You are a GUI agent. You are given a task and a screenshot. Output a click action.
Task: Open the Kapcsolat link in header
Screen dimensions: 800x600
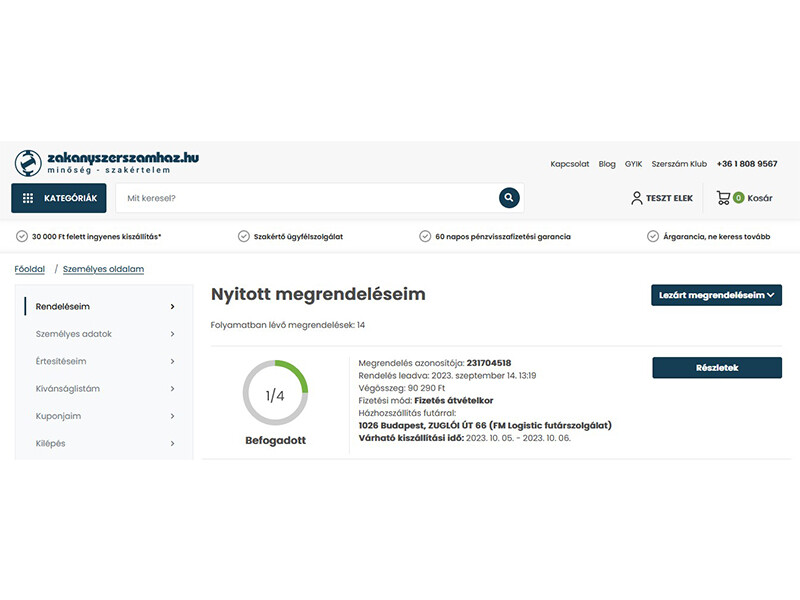pyautogui.click(x=569, y=164)
